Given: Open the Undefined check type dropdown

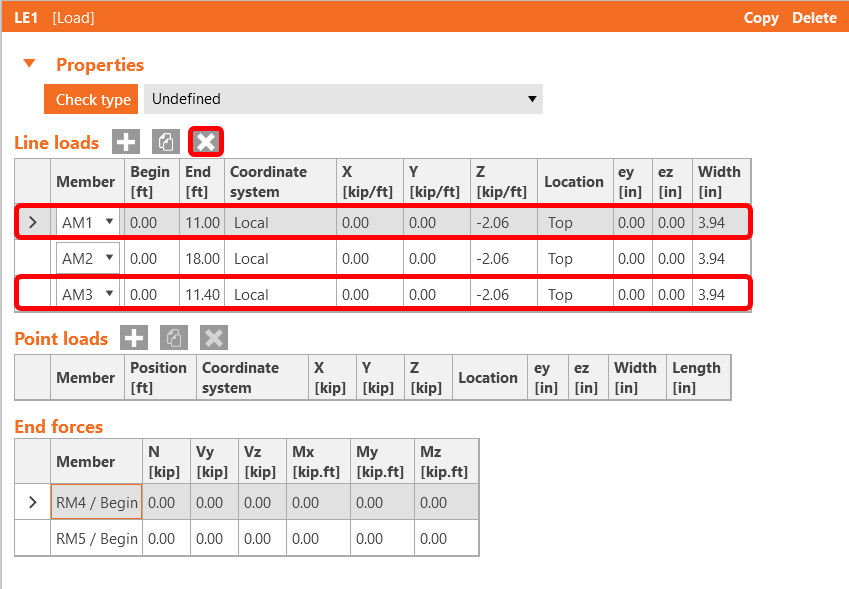Looking at the screenshot, I should point(340,100).
